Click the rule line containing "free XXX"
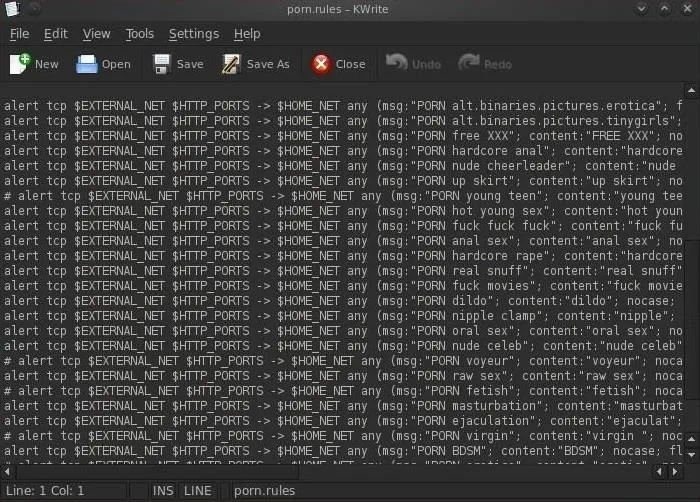The width and height of the screenshot is (700, 502). 343,136
